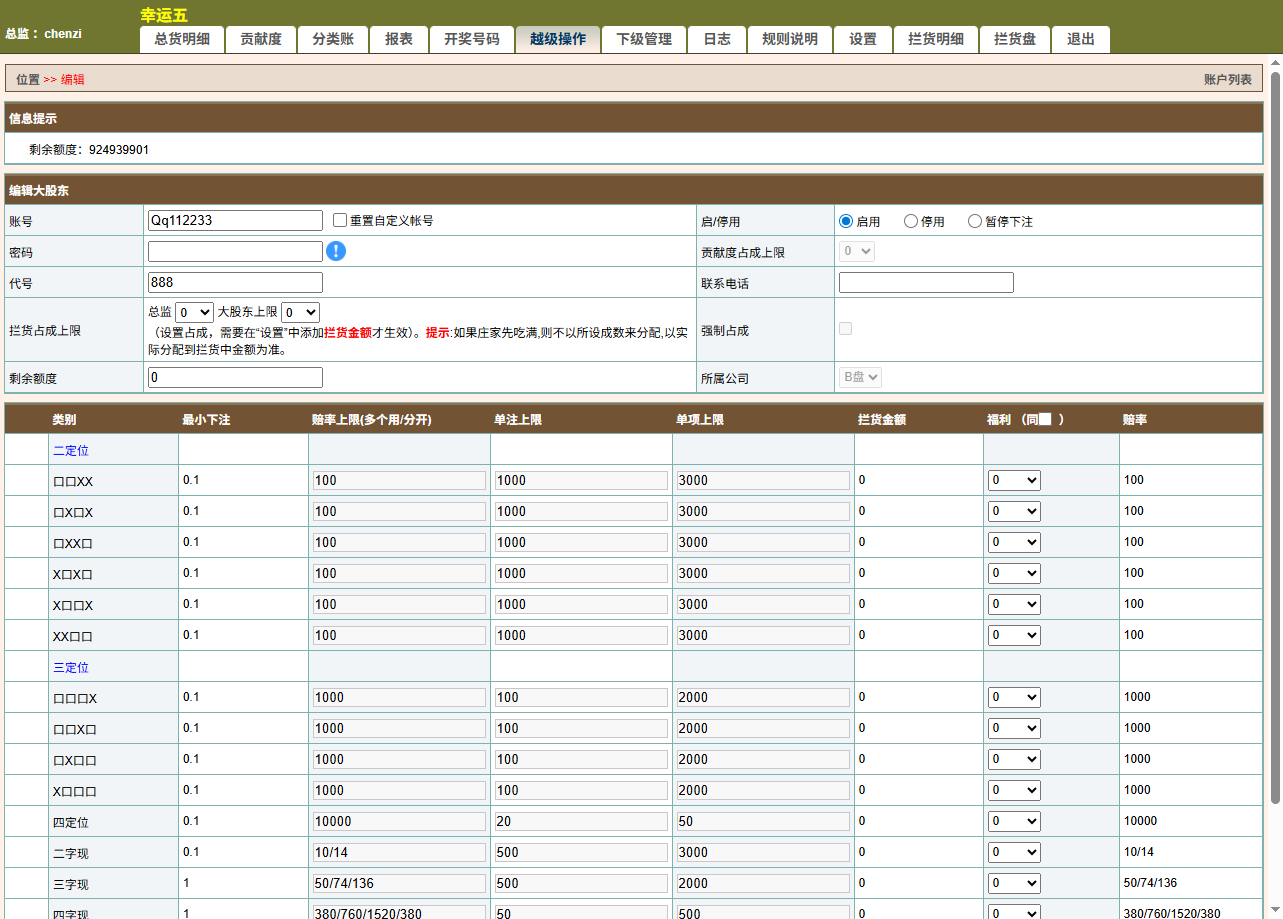
Task: Enable the 启用 radio option
Action: point(845,221)
